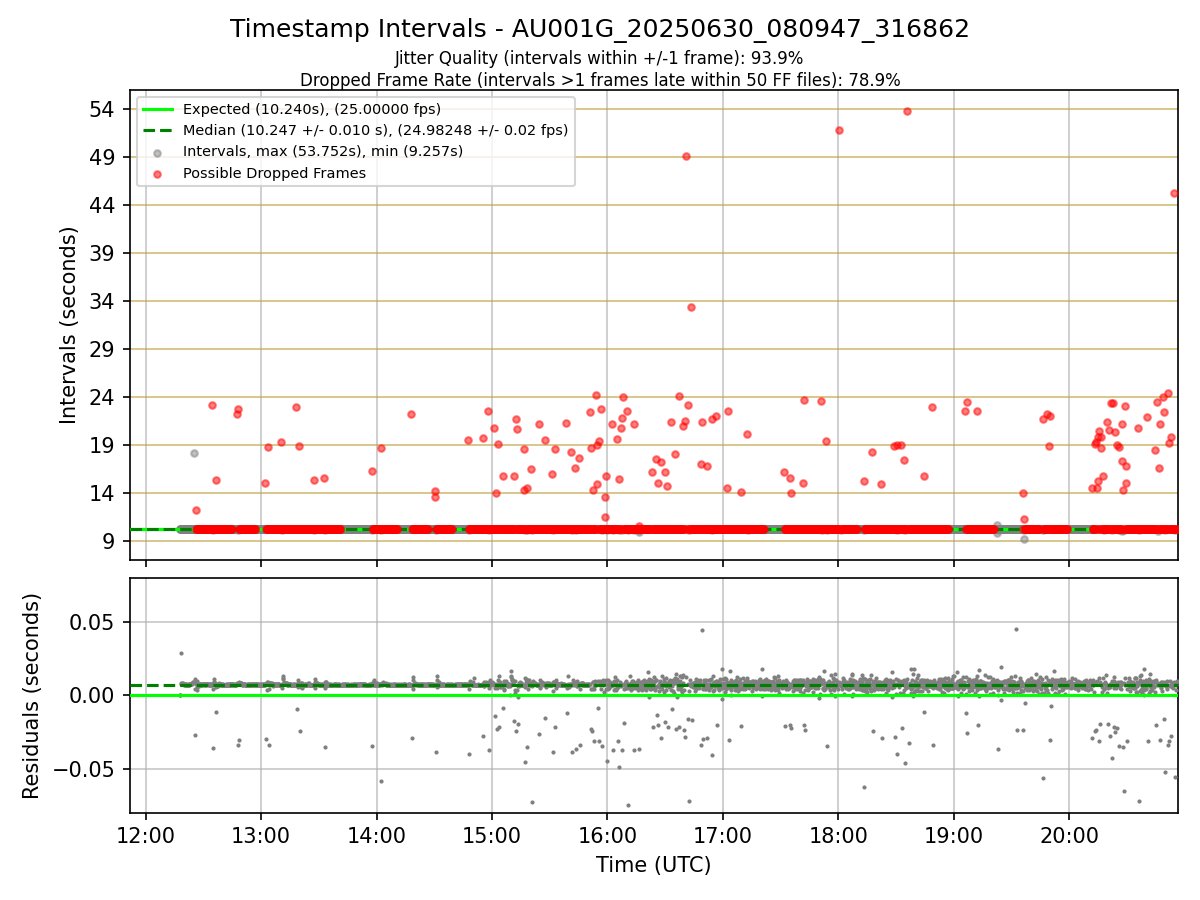Select the 'Dropped Frame Rate' 78.9% subtitle line
The height and width of the screenshot is (900, 1200).
pyautogui.click(x=600, y=79)
